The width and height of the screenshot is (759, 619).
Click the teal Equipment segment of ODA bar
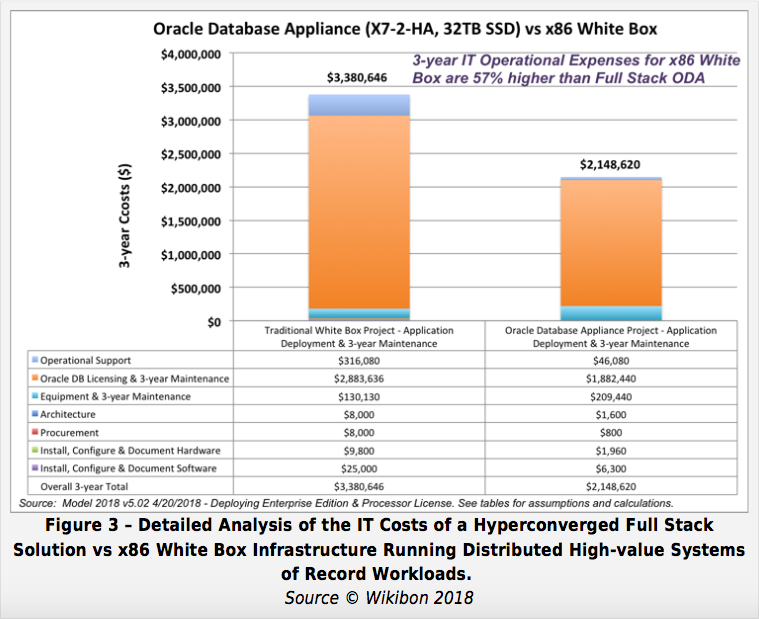pos(611,313)
